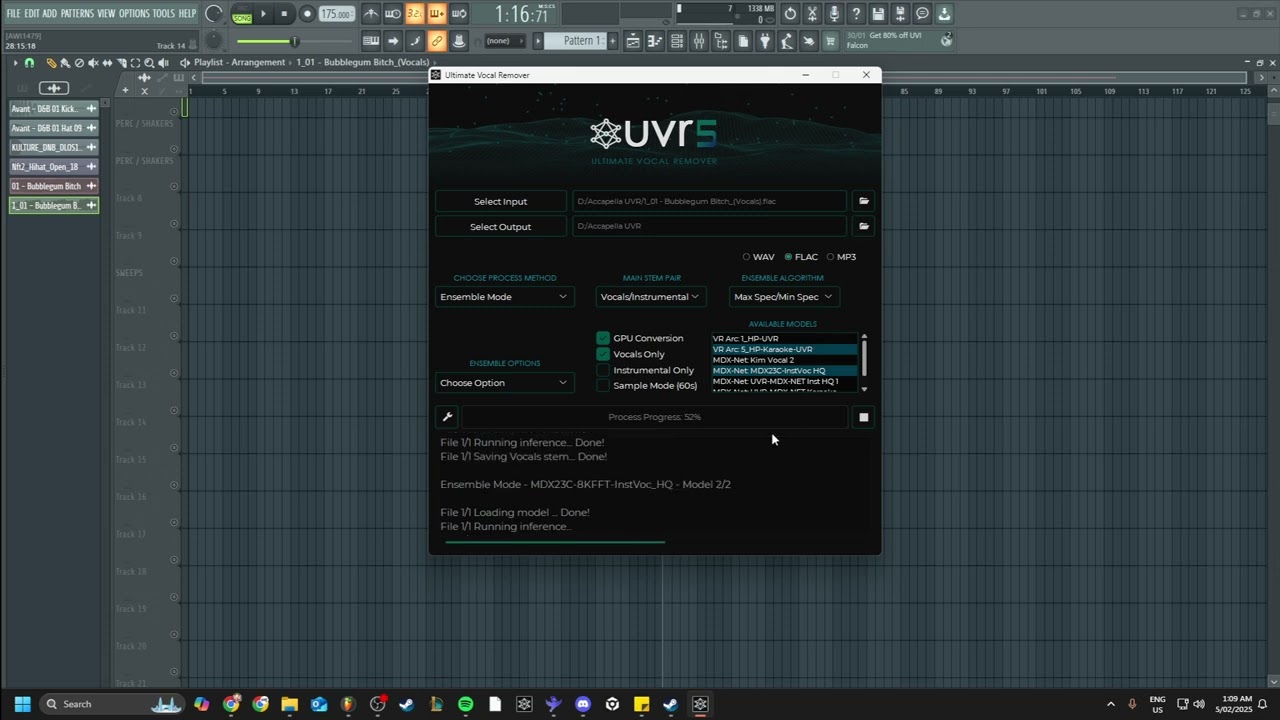
Task: Open the FL Studio ADD menu
Action: point(50,14)
